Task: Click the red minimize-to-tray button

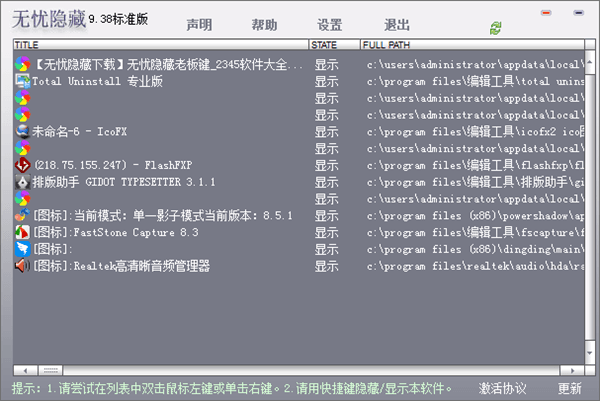Action: pyautogui.click(x=546, y=13)
